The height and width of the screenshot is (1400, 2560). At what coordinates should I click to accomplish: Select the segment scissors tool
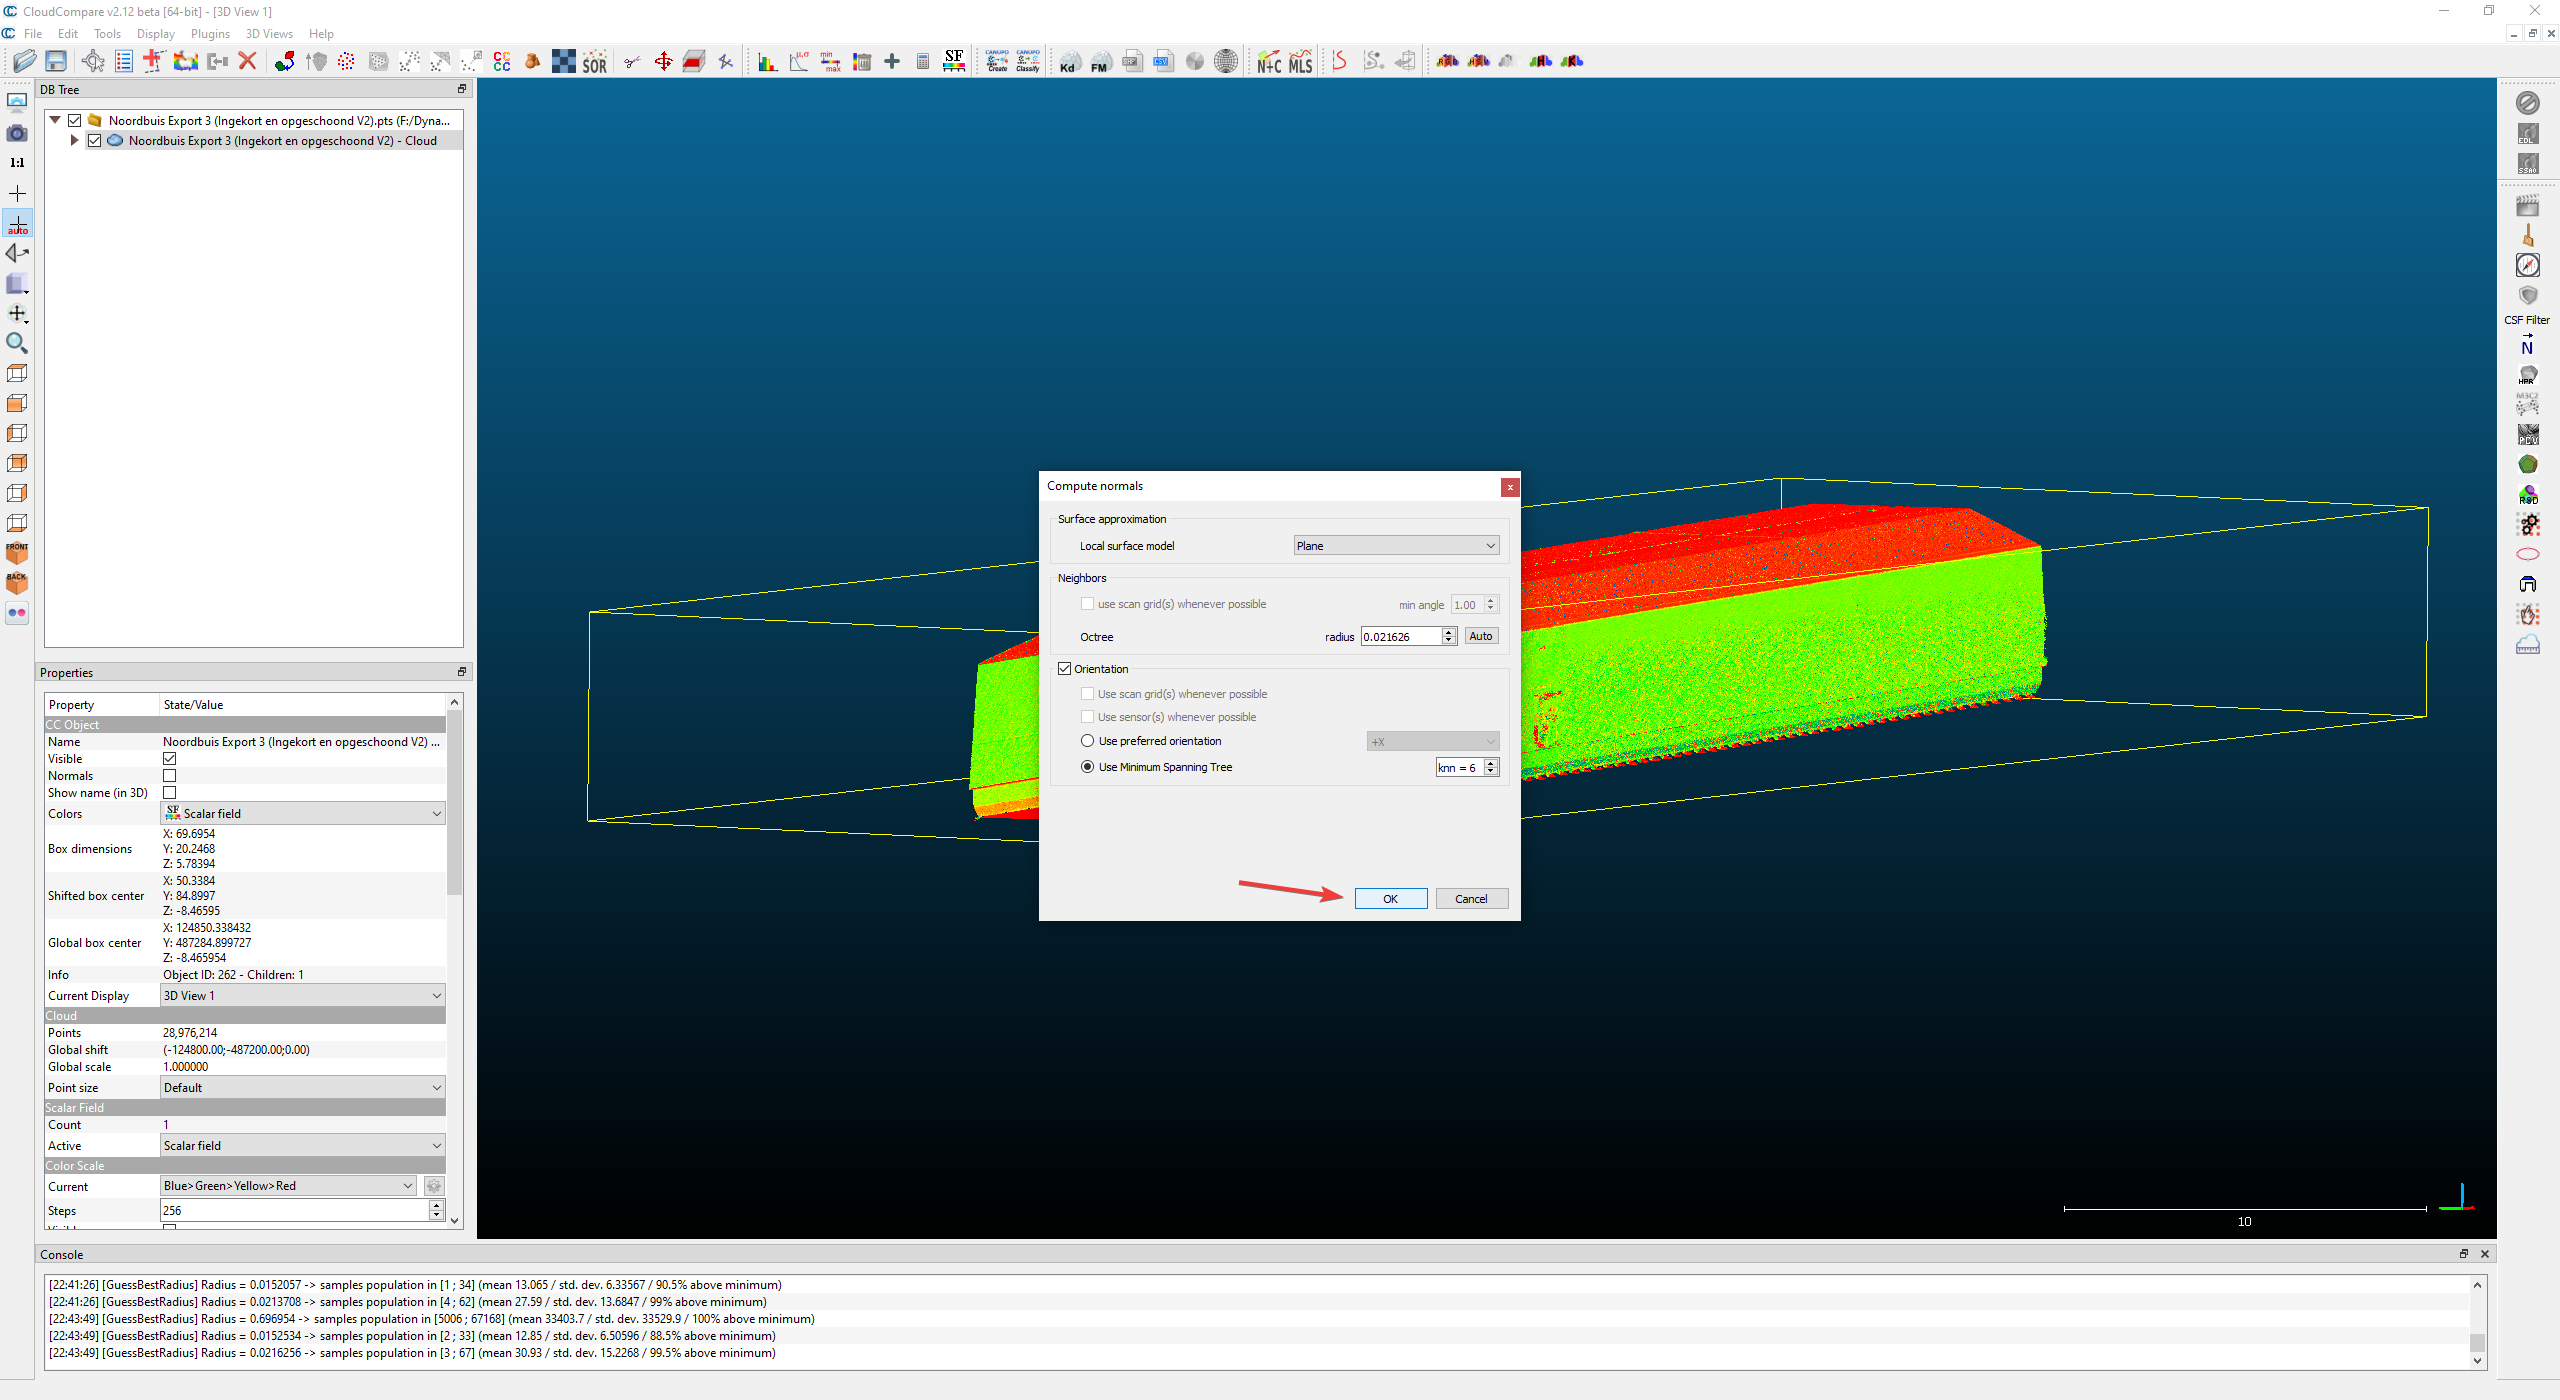point(632,62)
